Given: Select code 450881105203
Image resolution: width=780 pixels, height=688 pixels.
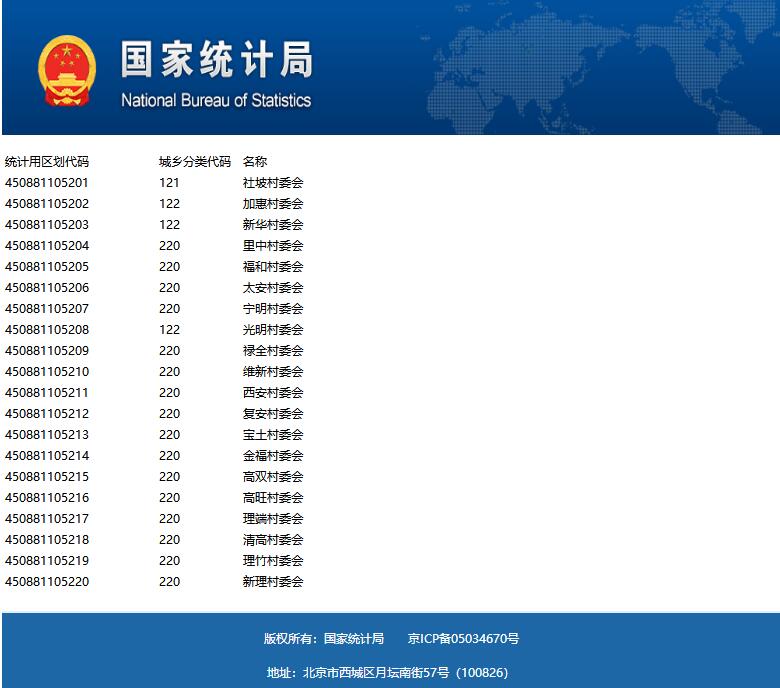Looking at the screenshot, I should pos(47,224).
